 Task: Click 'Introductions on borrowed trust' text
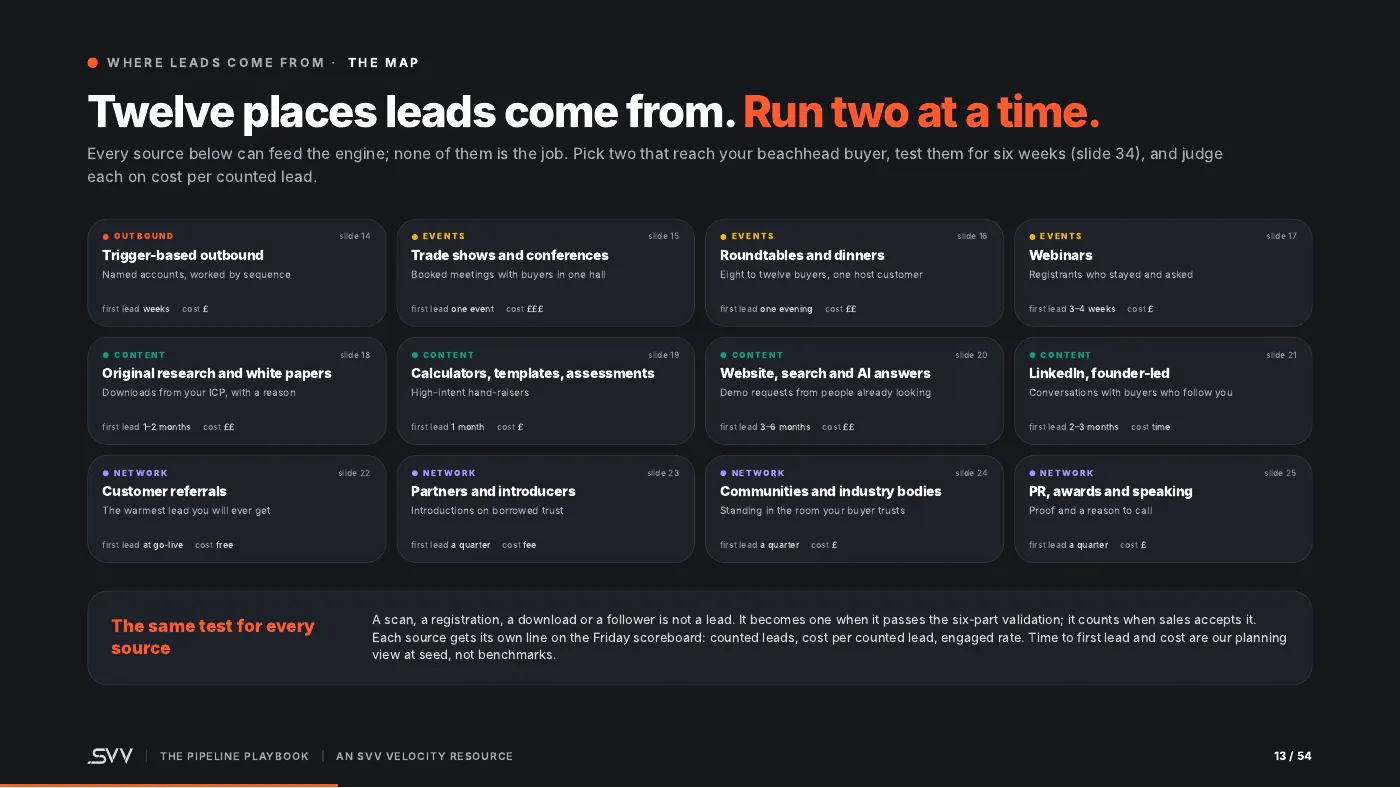click(487, 511)
